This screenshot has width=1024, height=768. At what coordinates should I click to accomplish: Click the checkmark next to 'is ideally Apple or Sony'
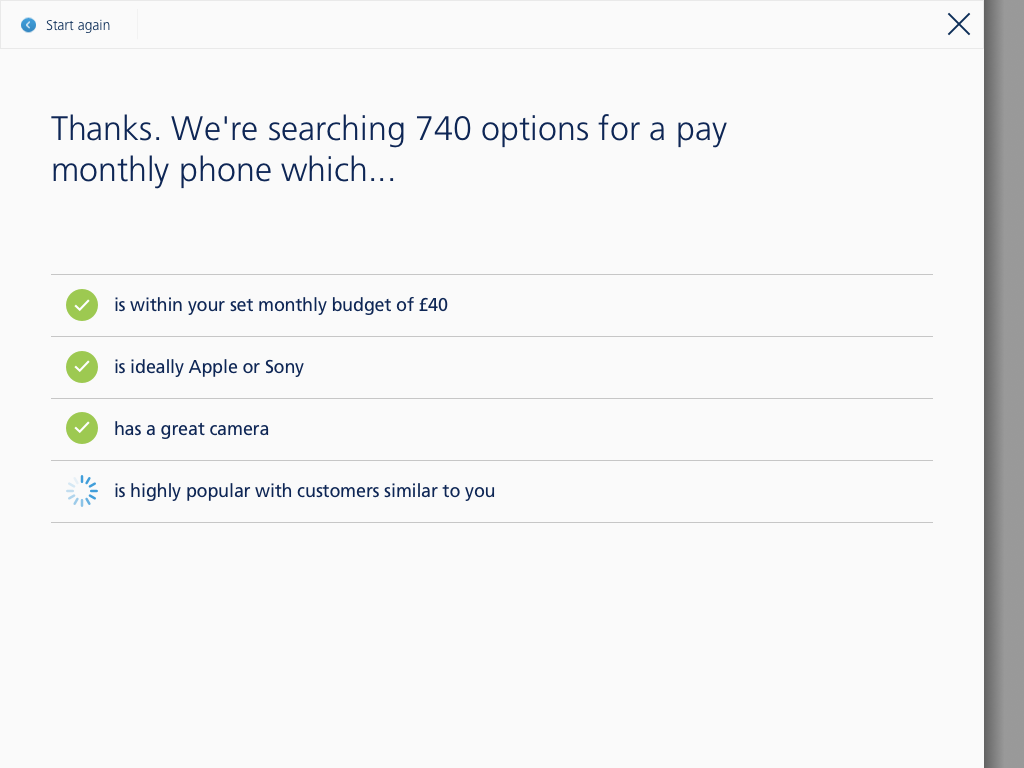pyautogui.click(x=82, y=367)
